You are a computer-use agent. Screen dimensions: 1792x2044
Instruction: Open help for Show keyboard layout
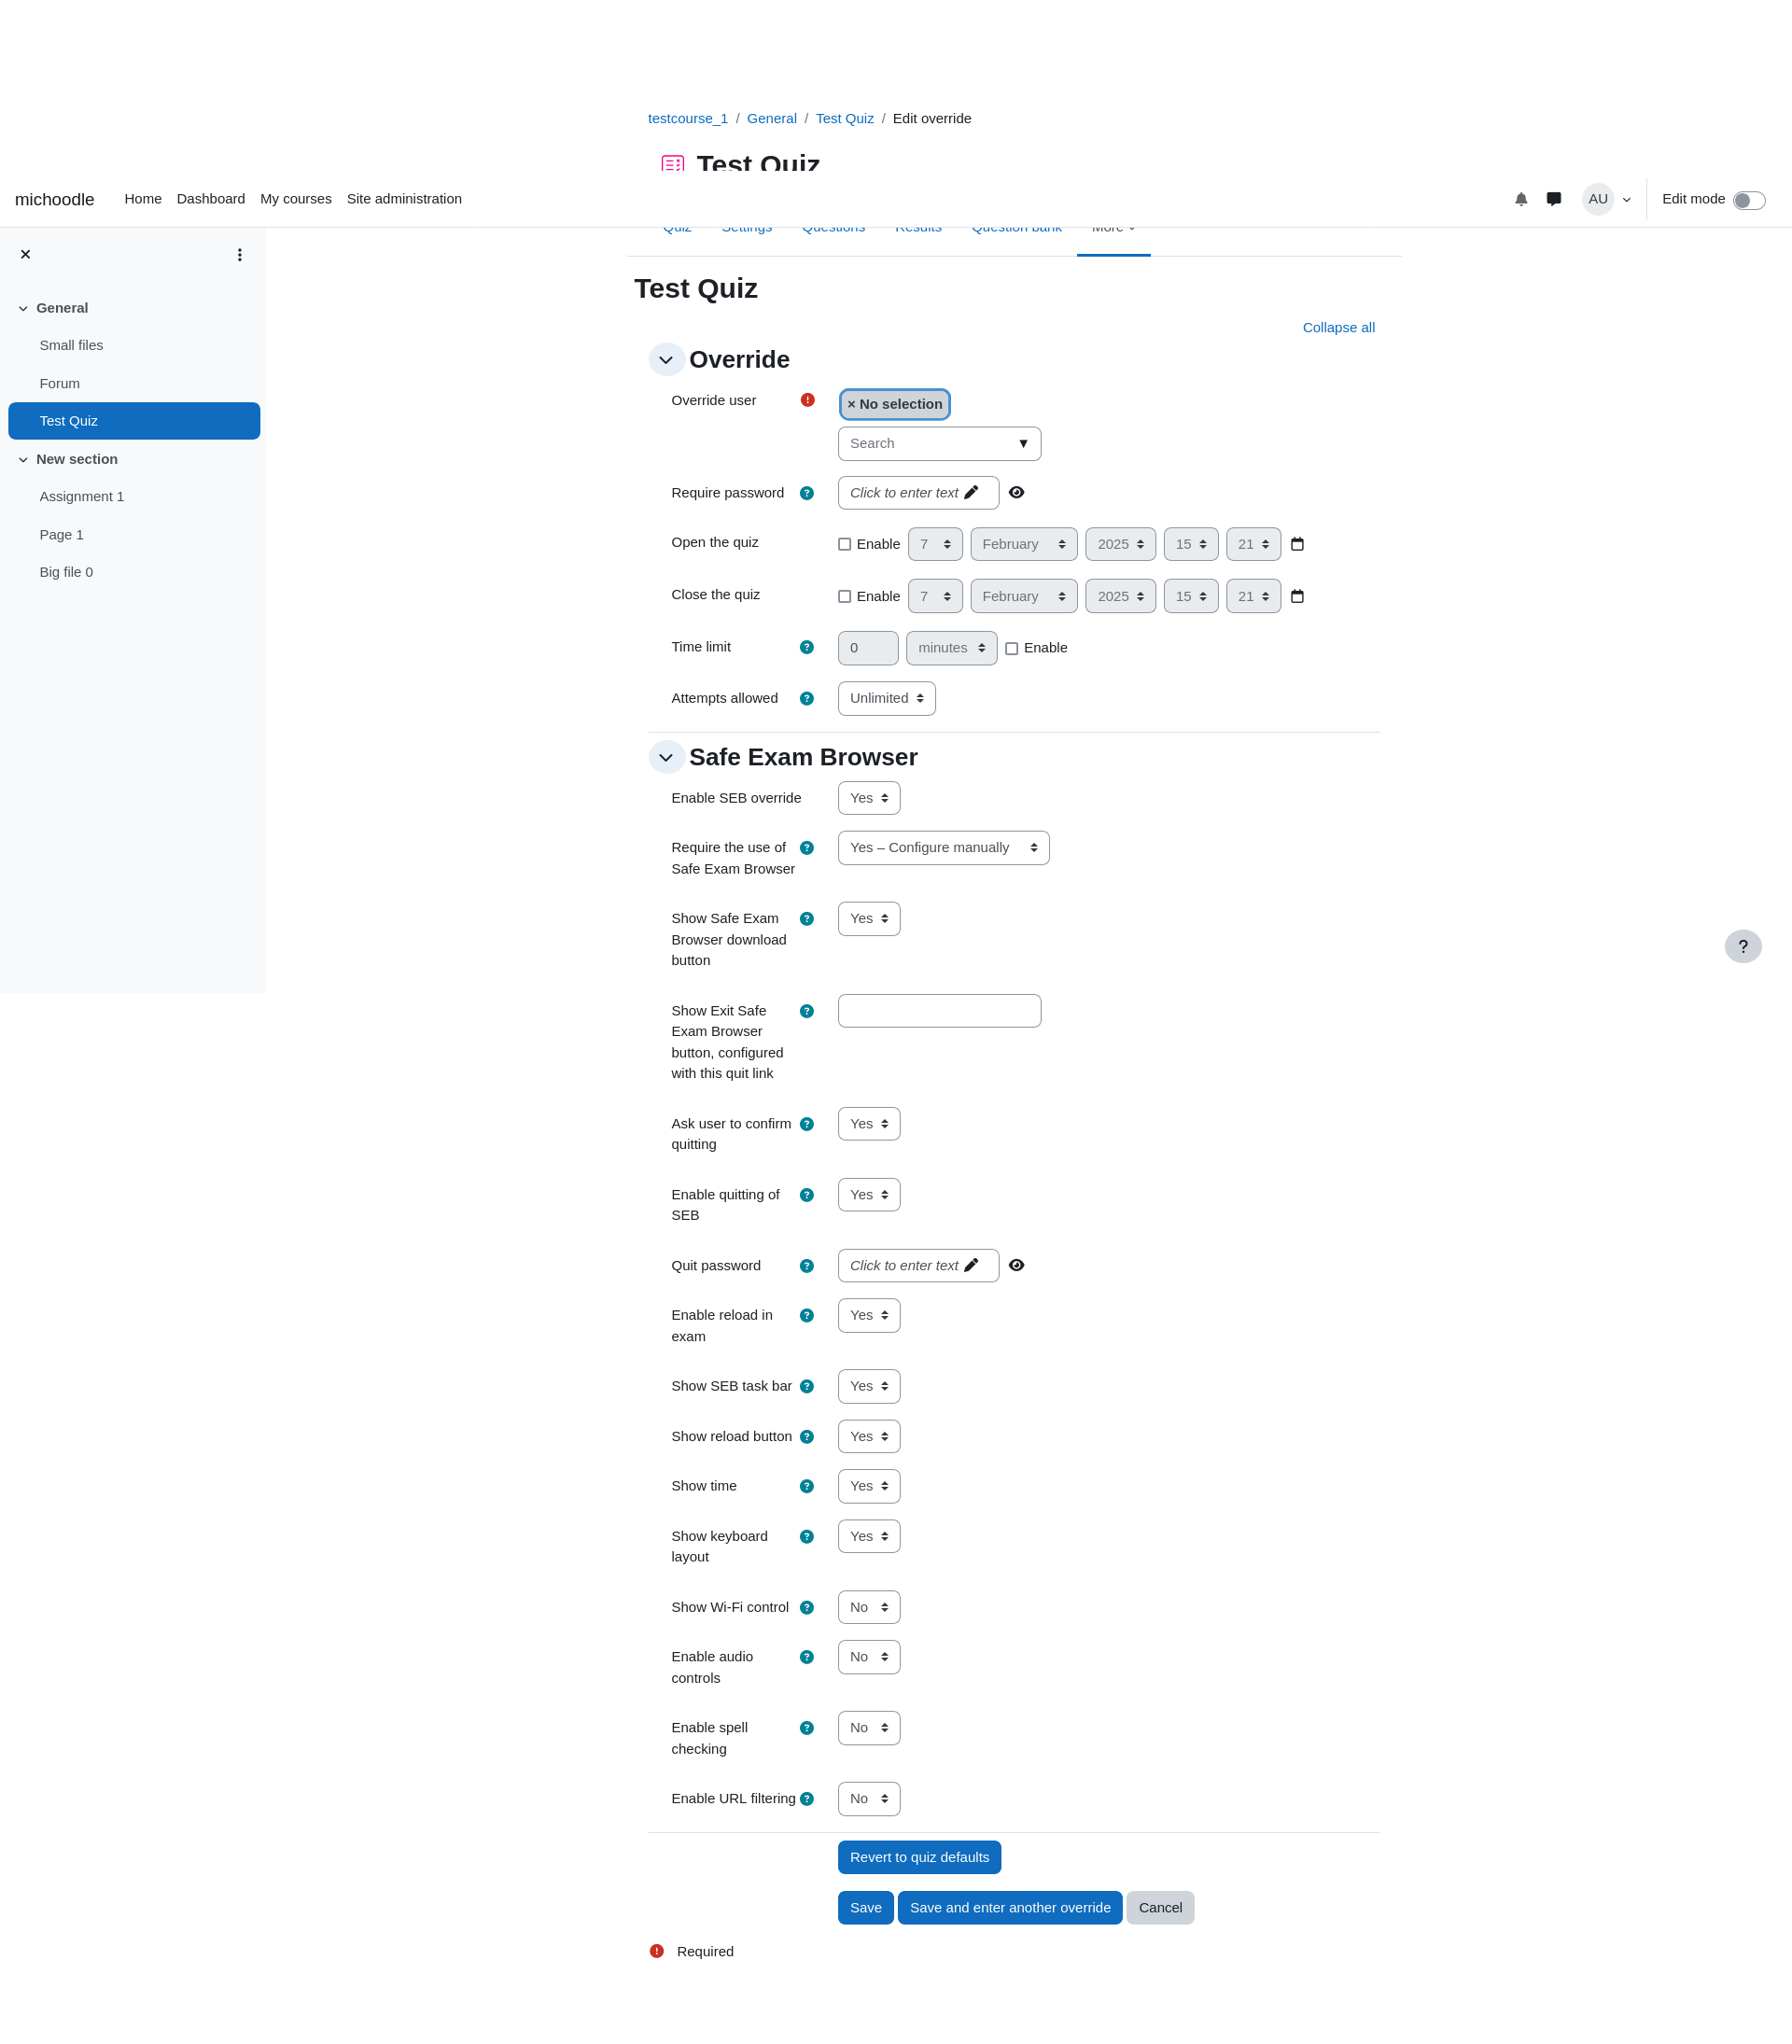[807, 1537]
